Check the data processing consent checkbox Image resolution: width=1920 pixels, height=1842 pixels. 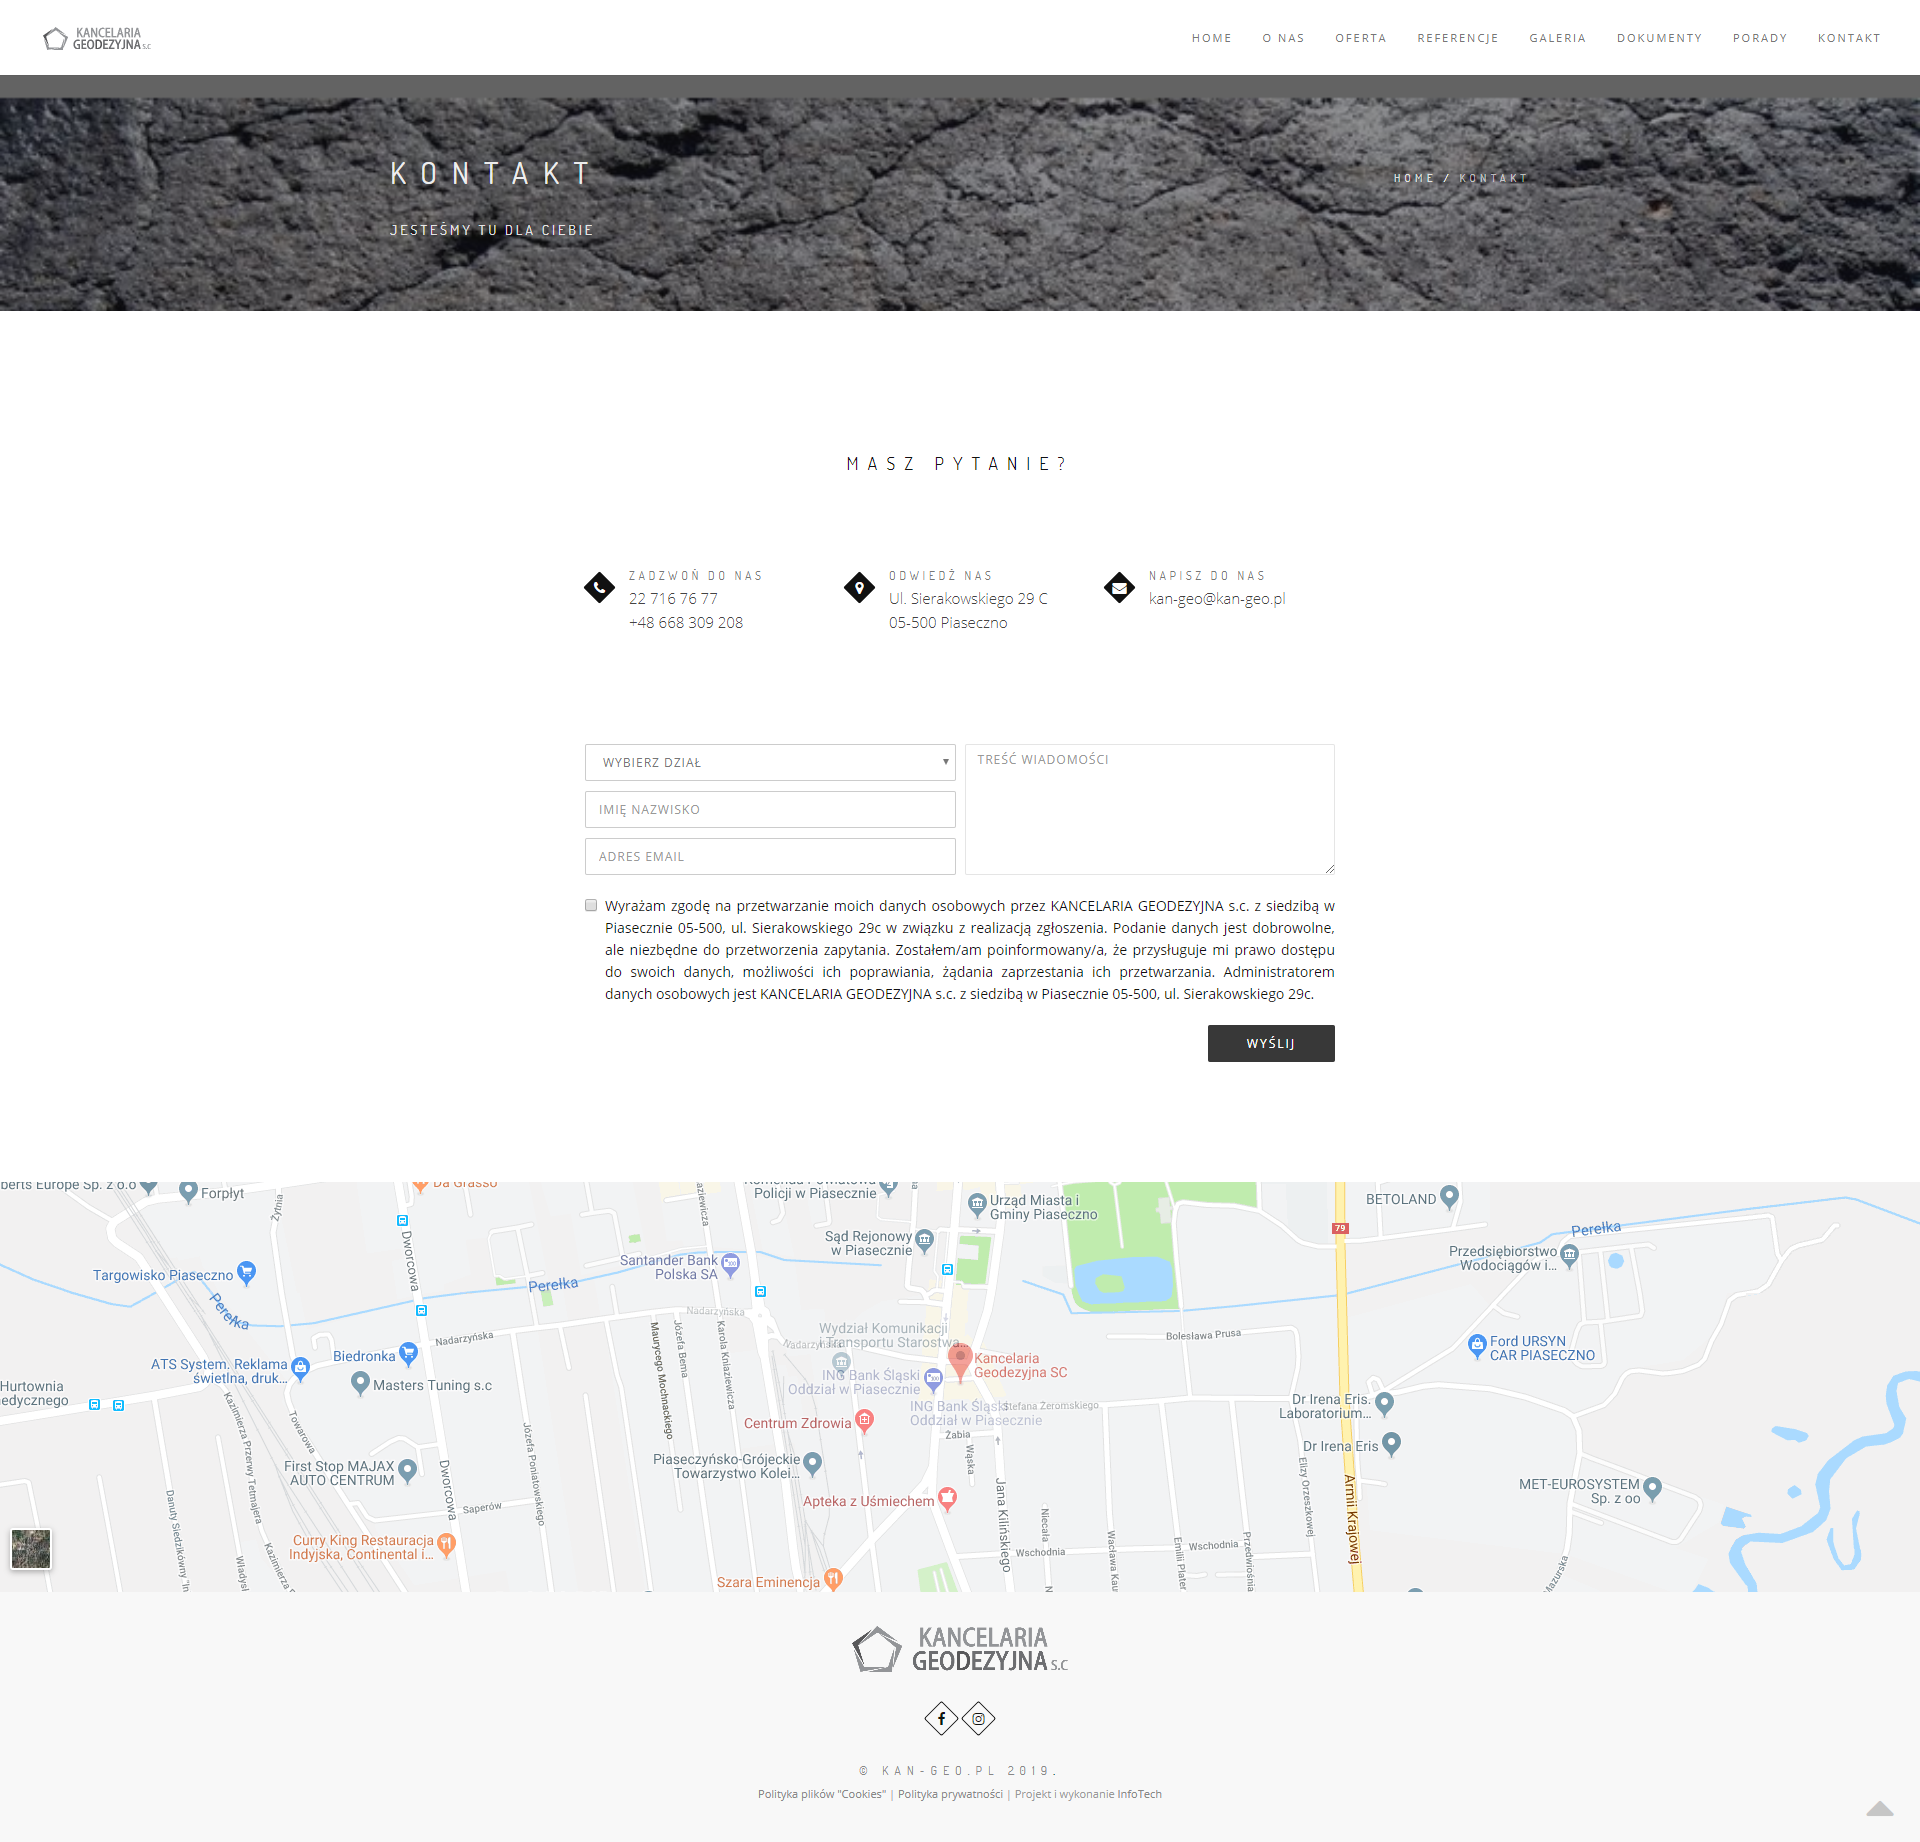[591, 905]
